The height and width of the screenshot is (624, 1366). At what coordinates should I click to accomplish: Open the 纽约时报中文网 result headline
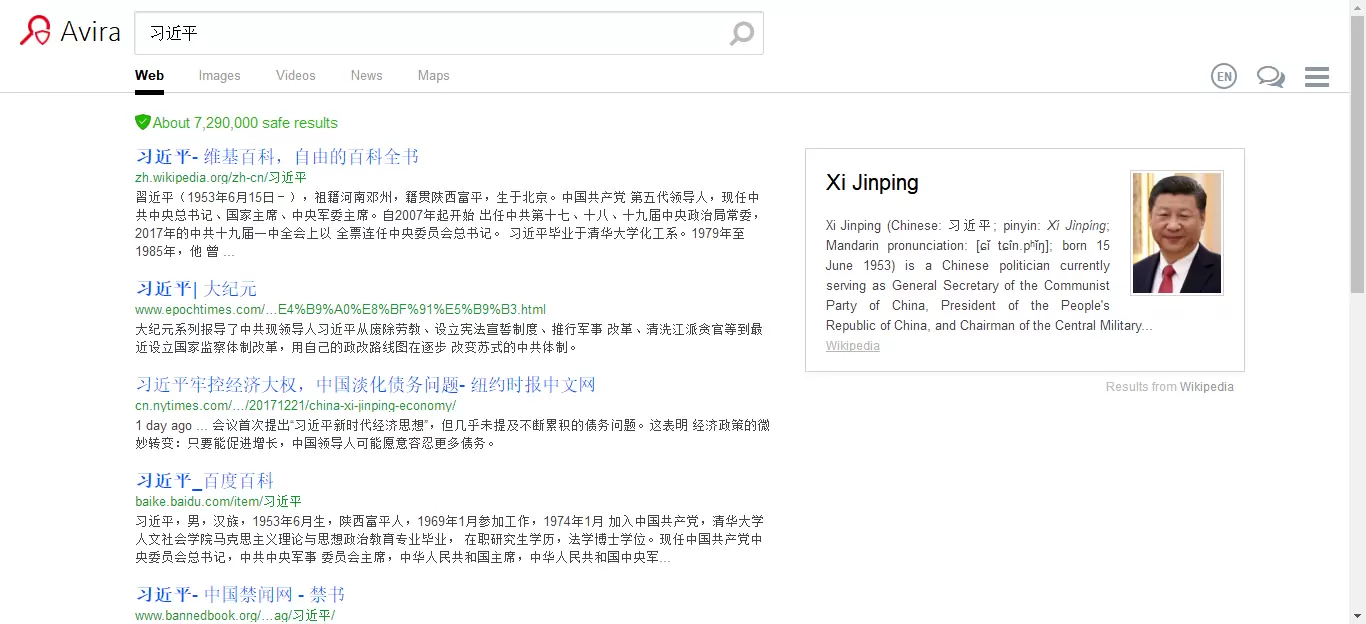click(x=365, y=385)
